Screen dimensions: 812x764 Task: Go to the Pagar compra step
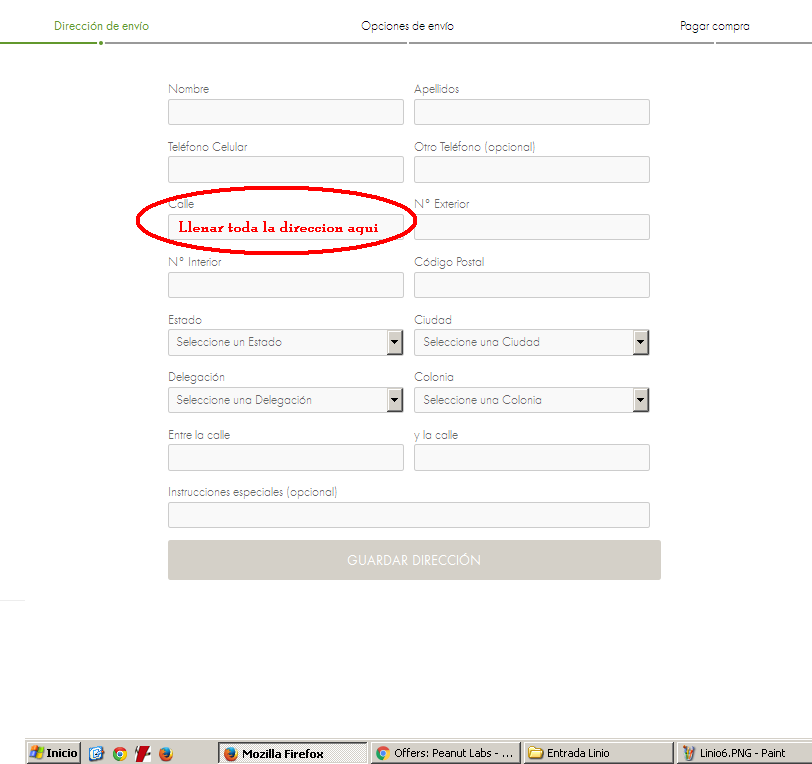click(715, 26)
